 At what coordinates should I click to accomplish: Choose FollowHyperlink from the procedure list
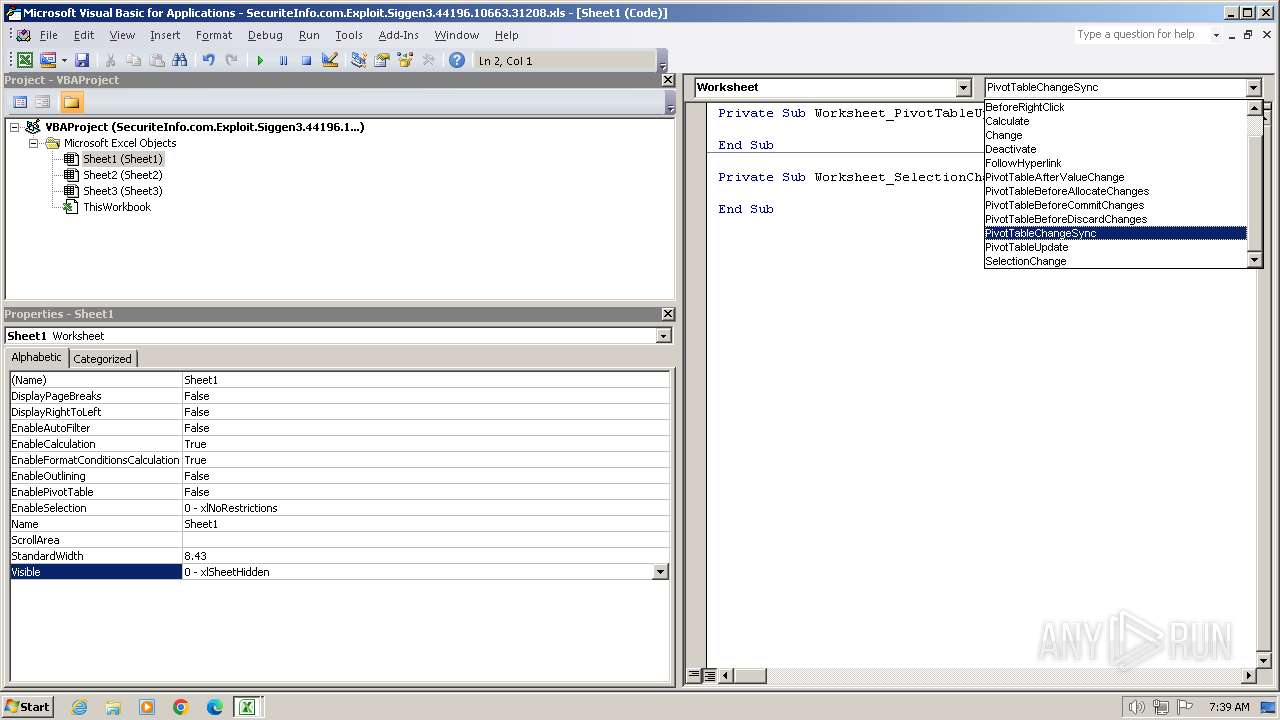pos(1115,163)
